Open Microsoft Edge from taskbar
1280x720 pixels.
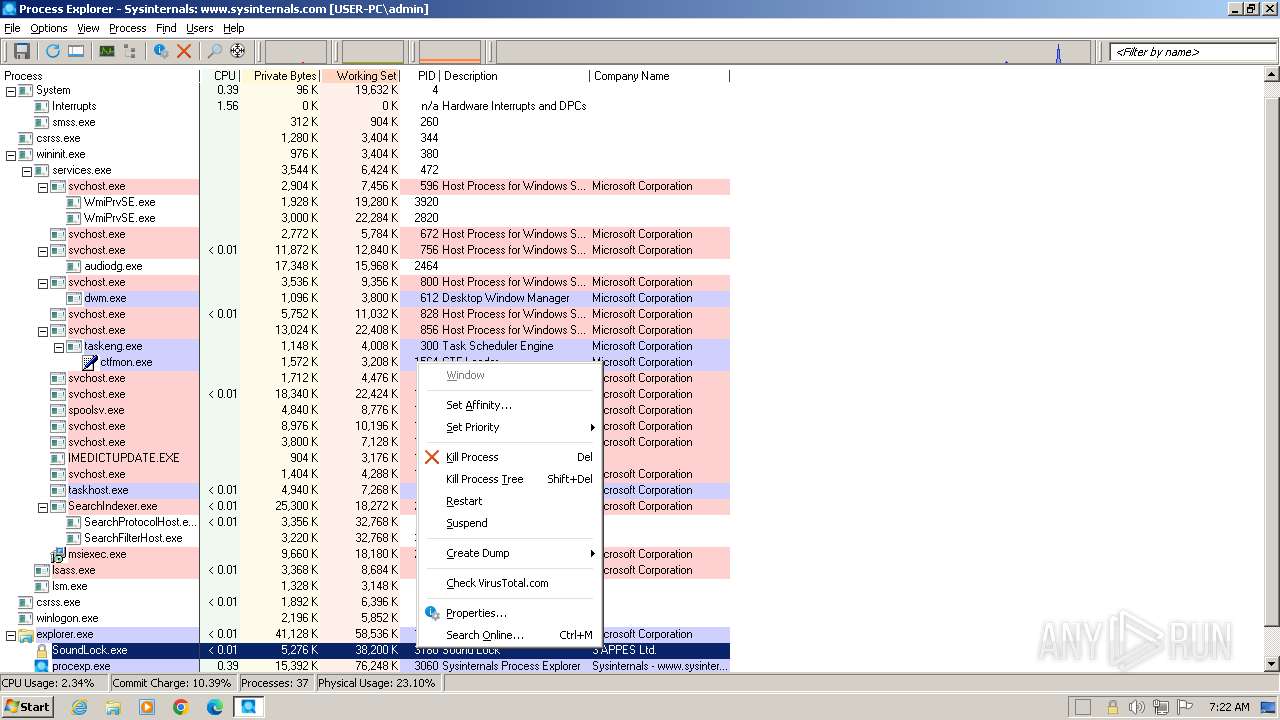(x=215, y=707)
